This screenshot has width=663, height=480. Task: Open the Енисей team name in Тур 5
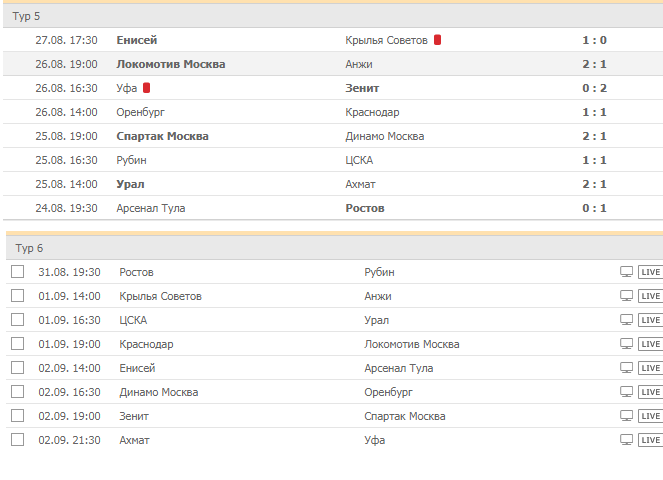point(137,40)
